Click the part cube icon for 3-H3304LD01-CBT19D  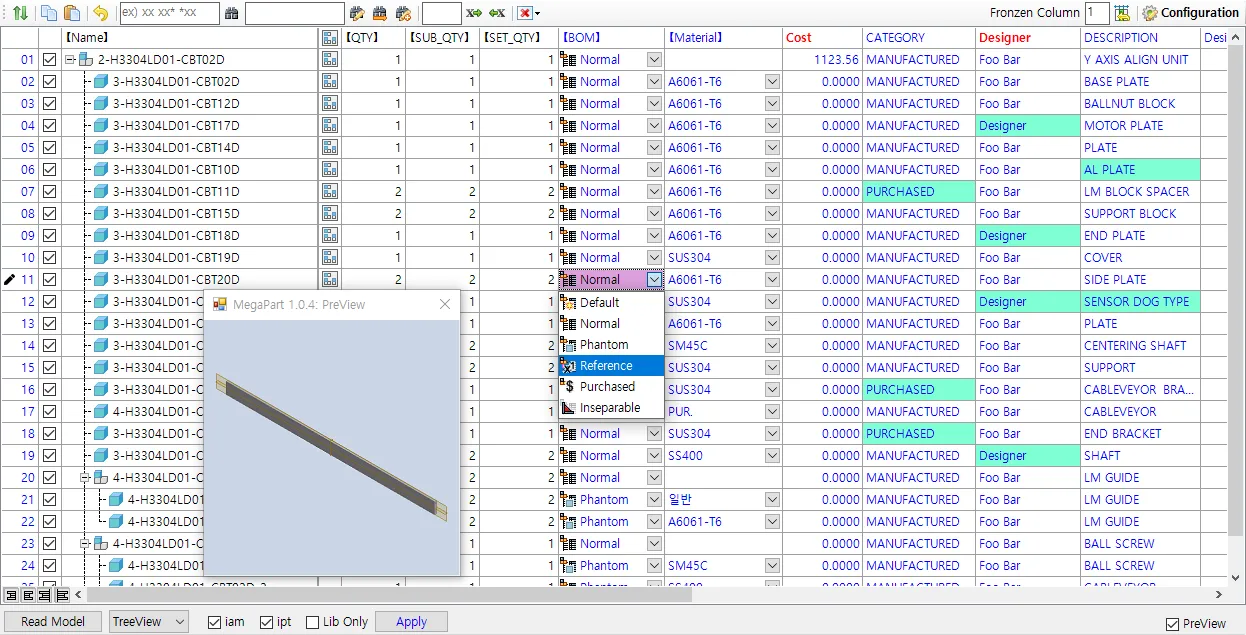(101, 257)
